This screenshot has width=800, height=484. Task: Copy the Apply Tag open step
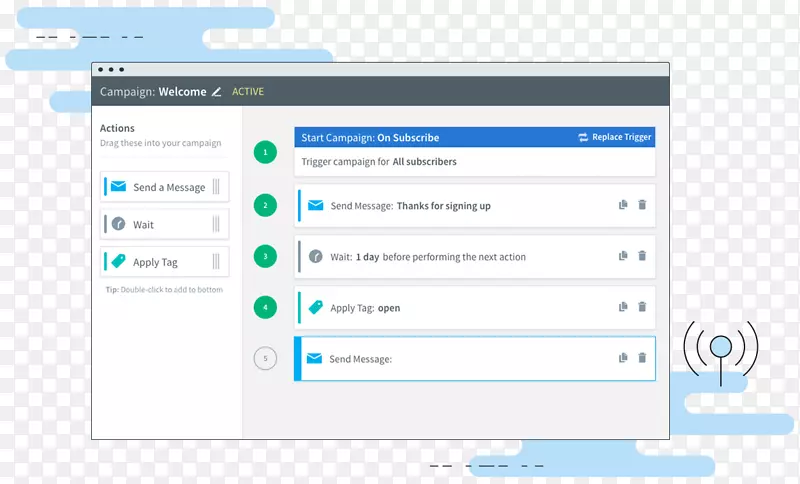click(623, 307)
